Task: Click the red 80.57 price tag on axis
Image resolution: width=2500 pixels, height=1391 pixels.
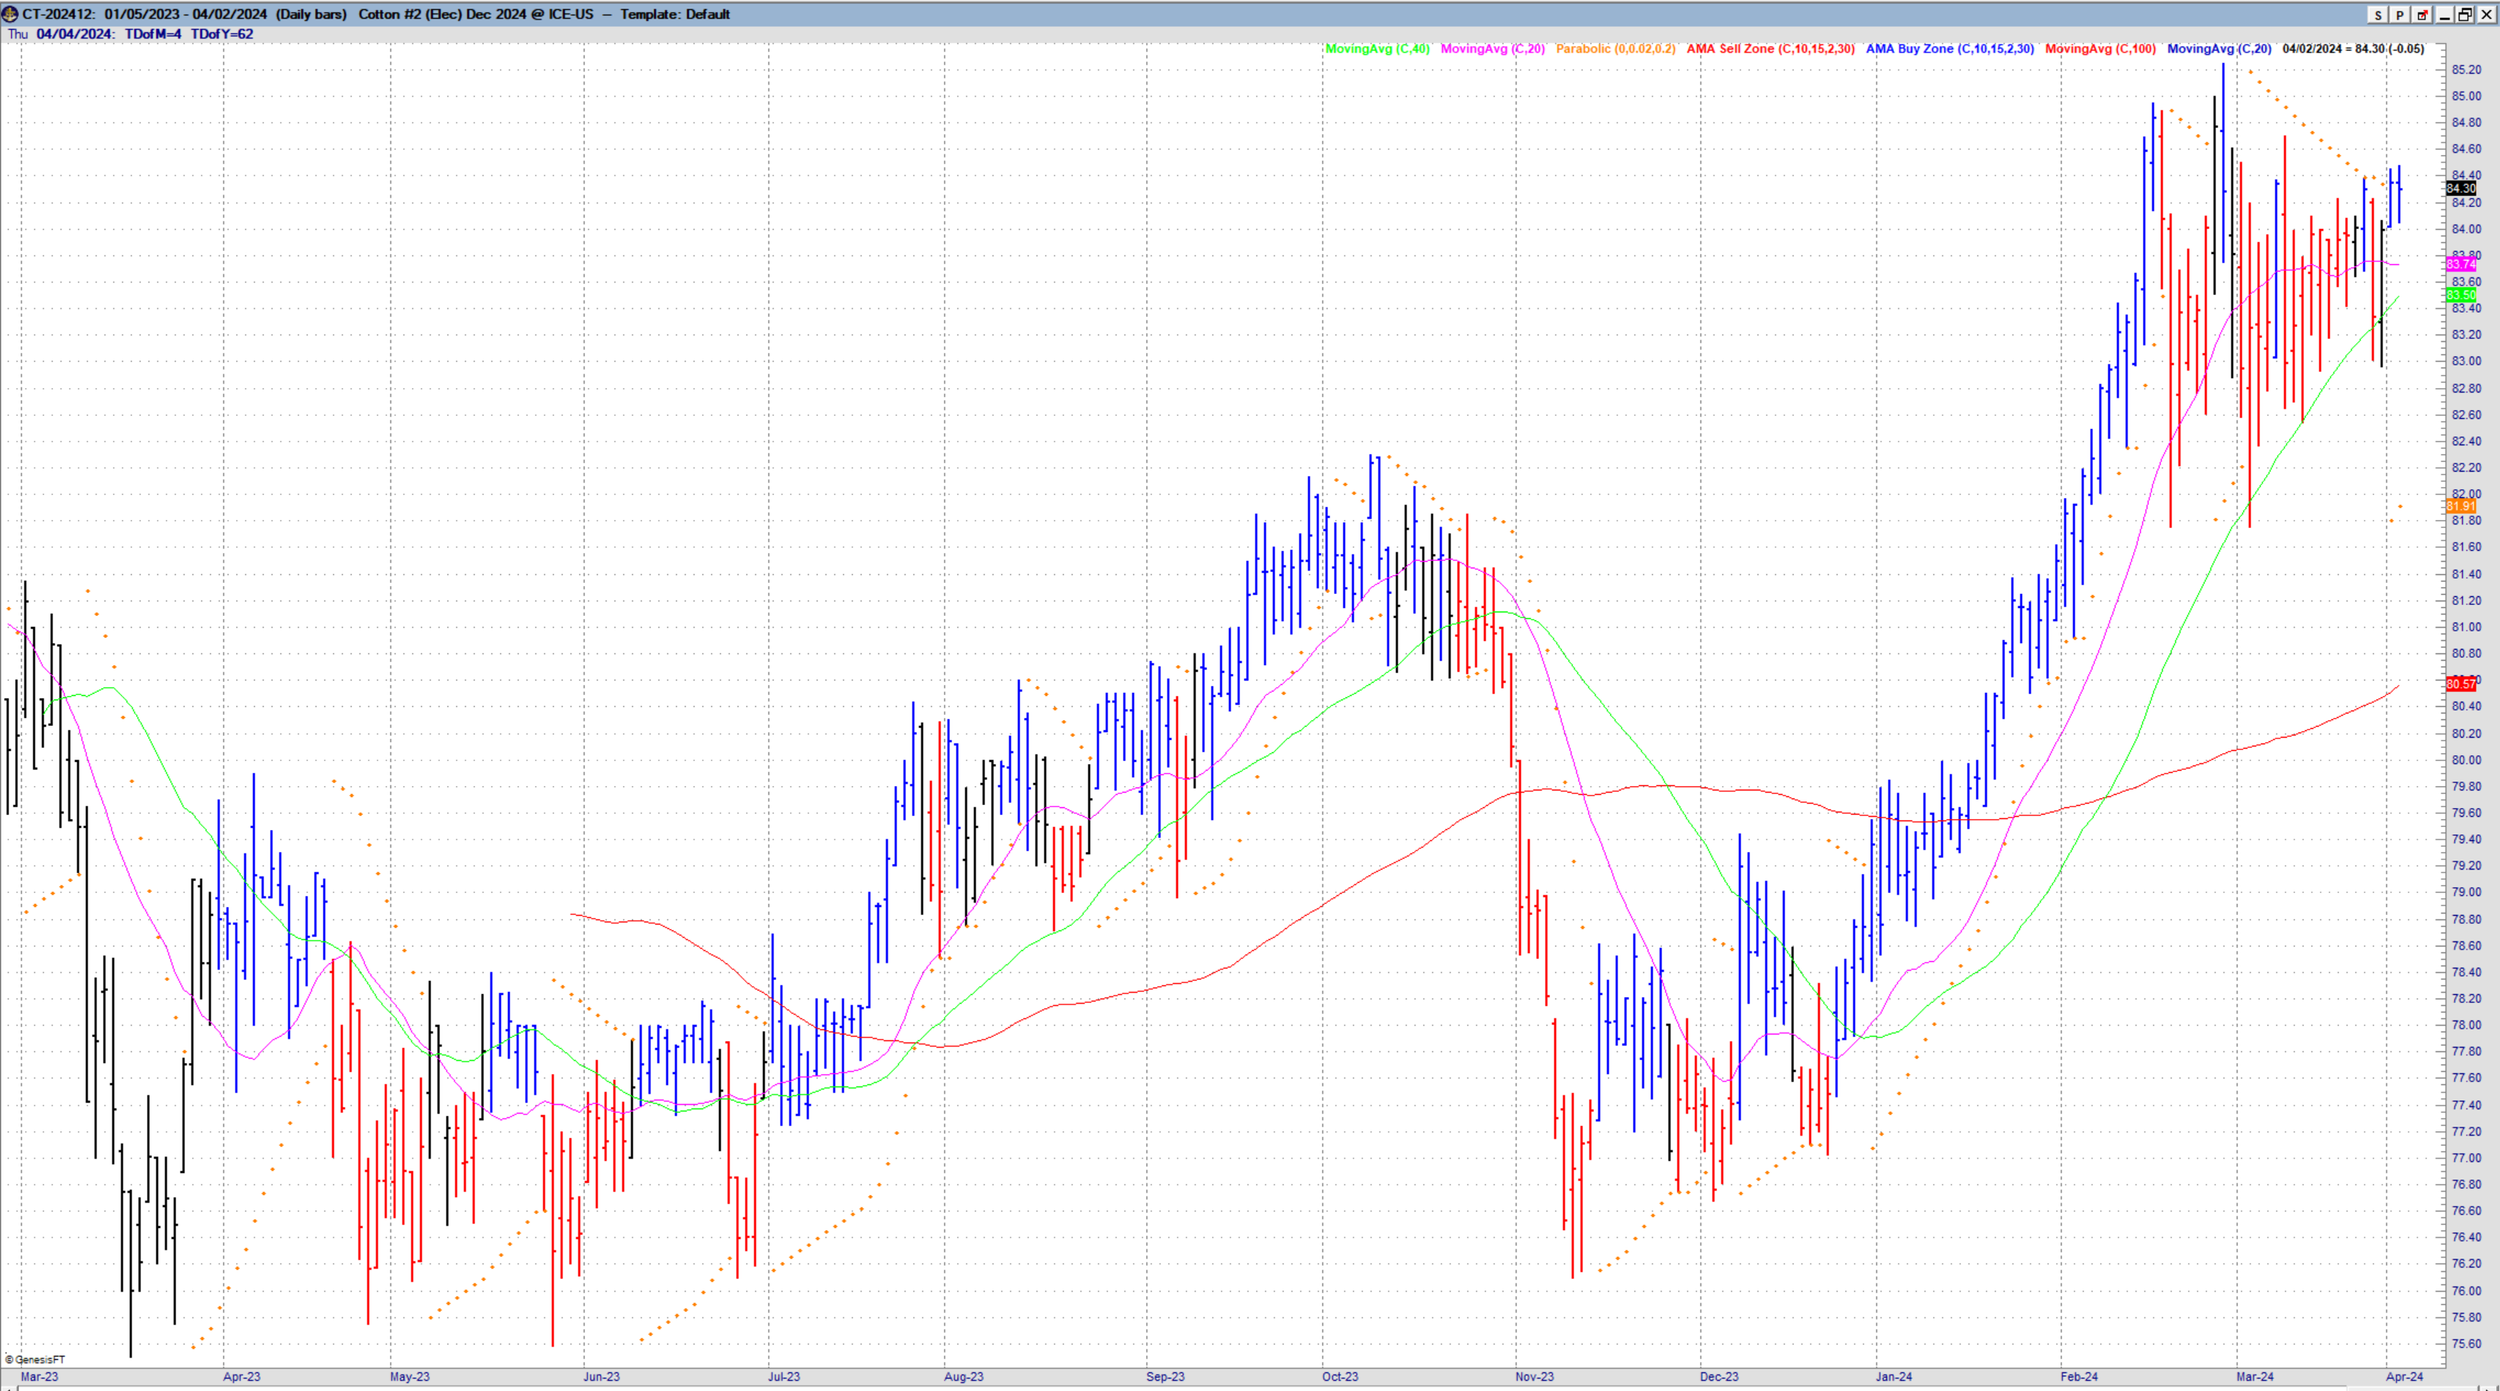Action: pyautogui.click(x=2461, y=684)
